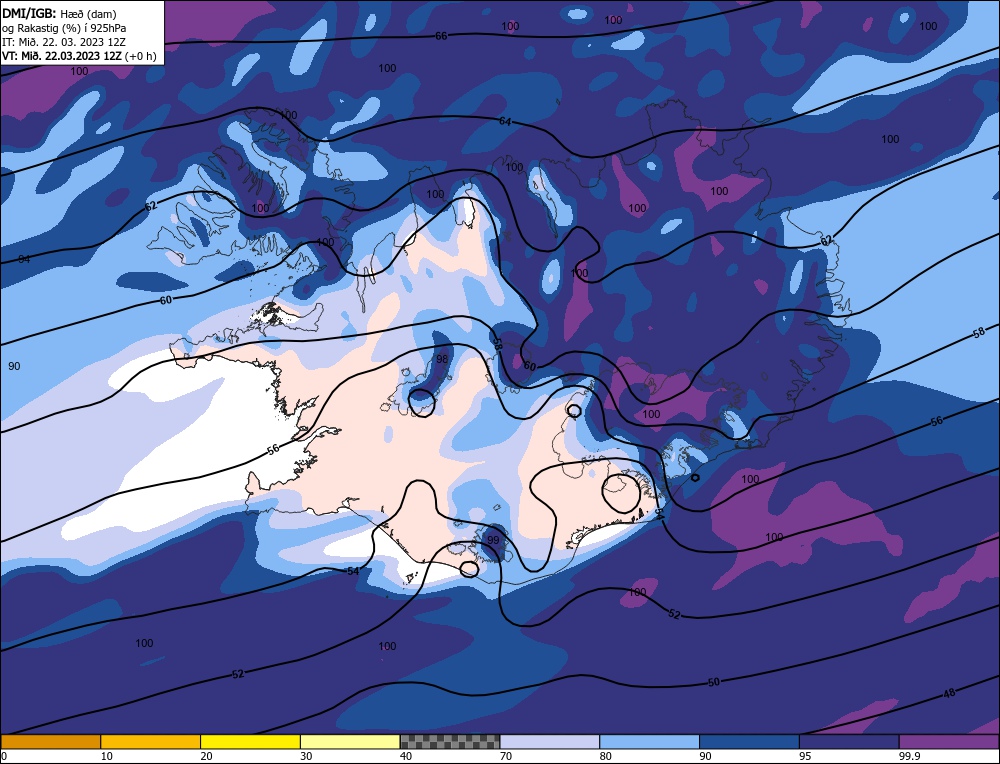This screenshot has height=764, width=1000.
Task: Click the humidity value label 98
Action: coord(442,360)
